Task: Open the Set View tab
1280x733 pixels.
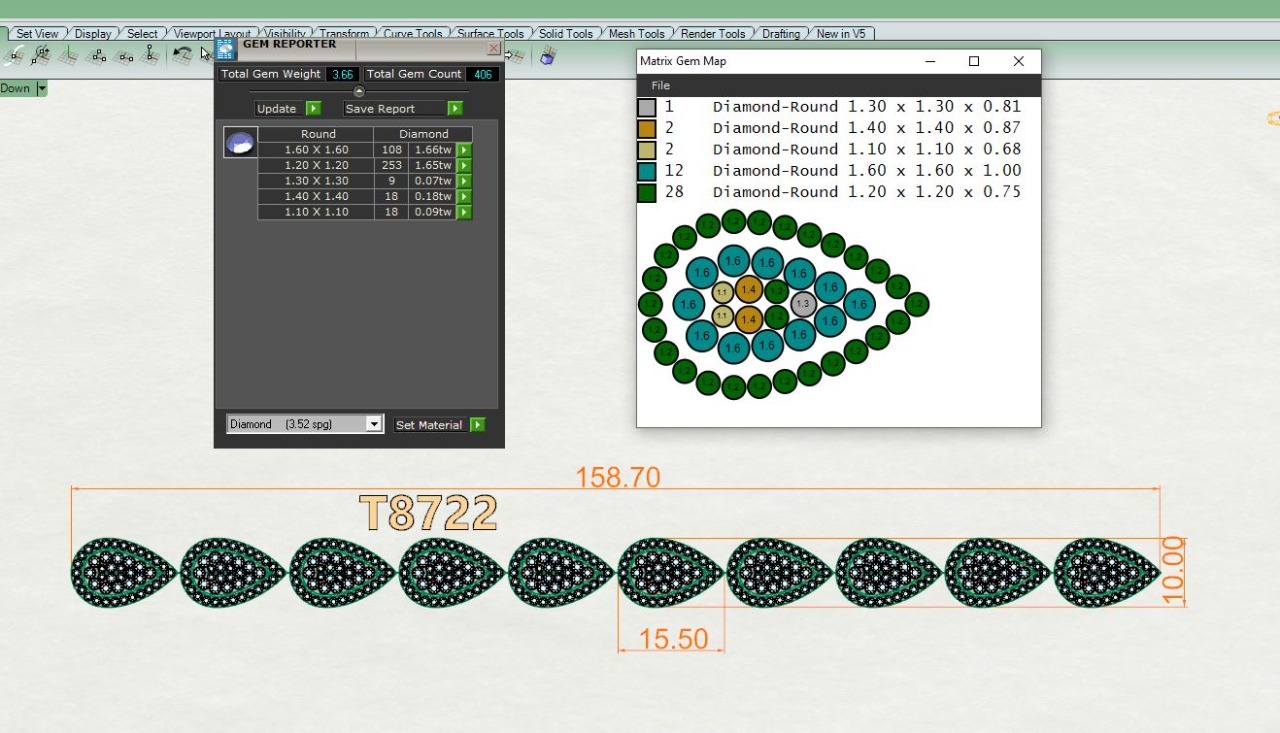Action: (x=38, y=34)
